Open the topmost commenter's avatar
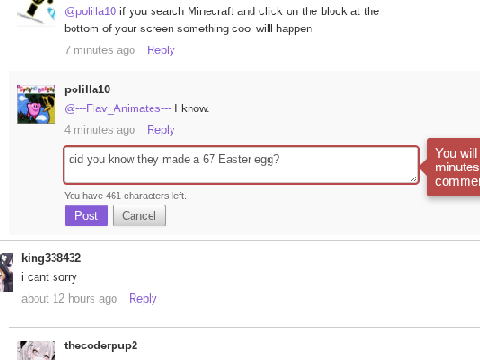The image size is (480, 360). tap(36, 13)
